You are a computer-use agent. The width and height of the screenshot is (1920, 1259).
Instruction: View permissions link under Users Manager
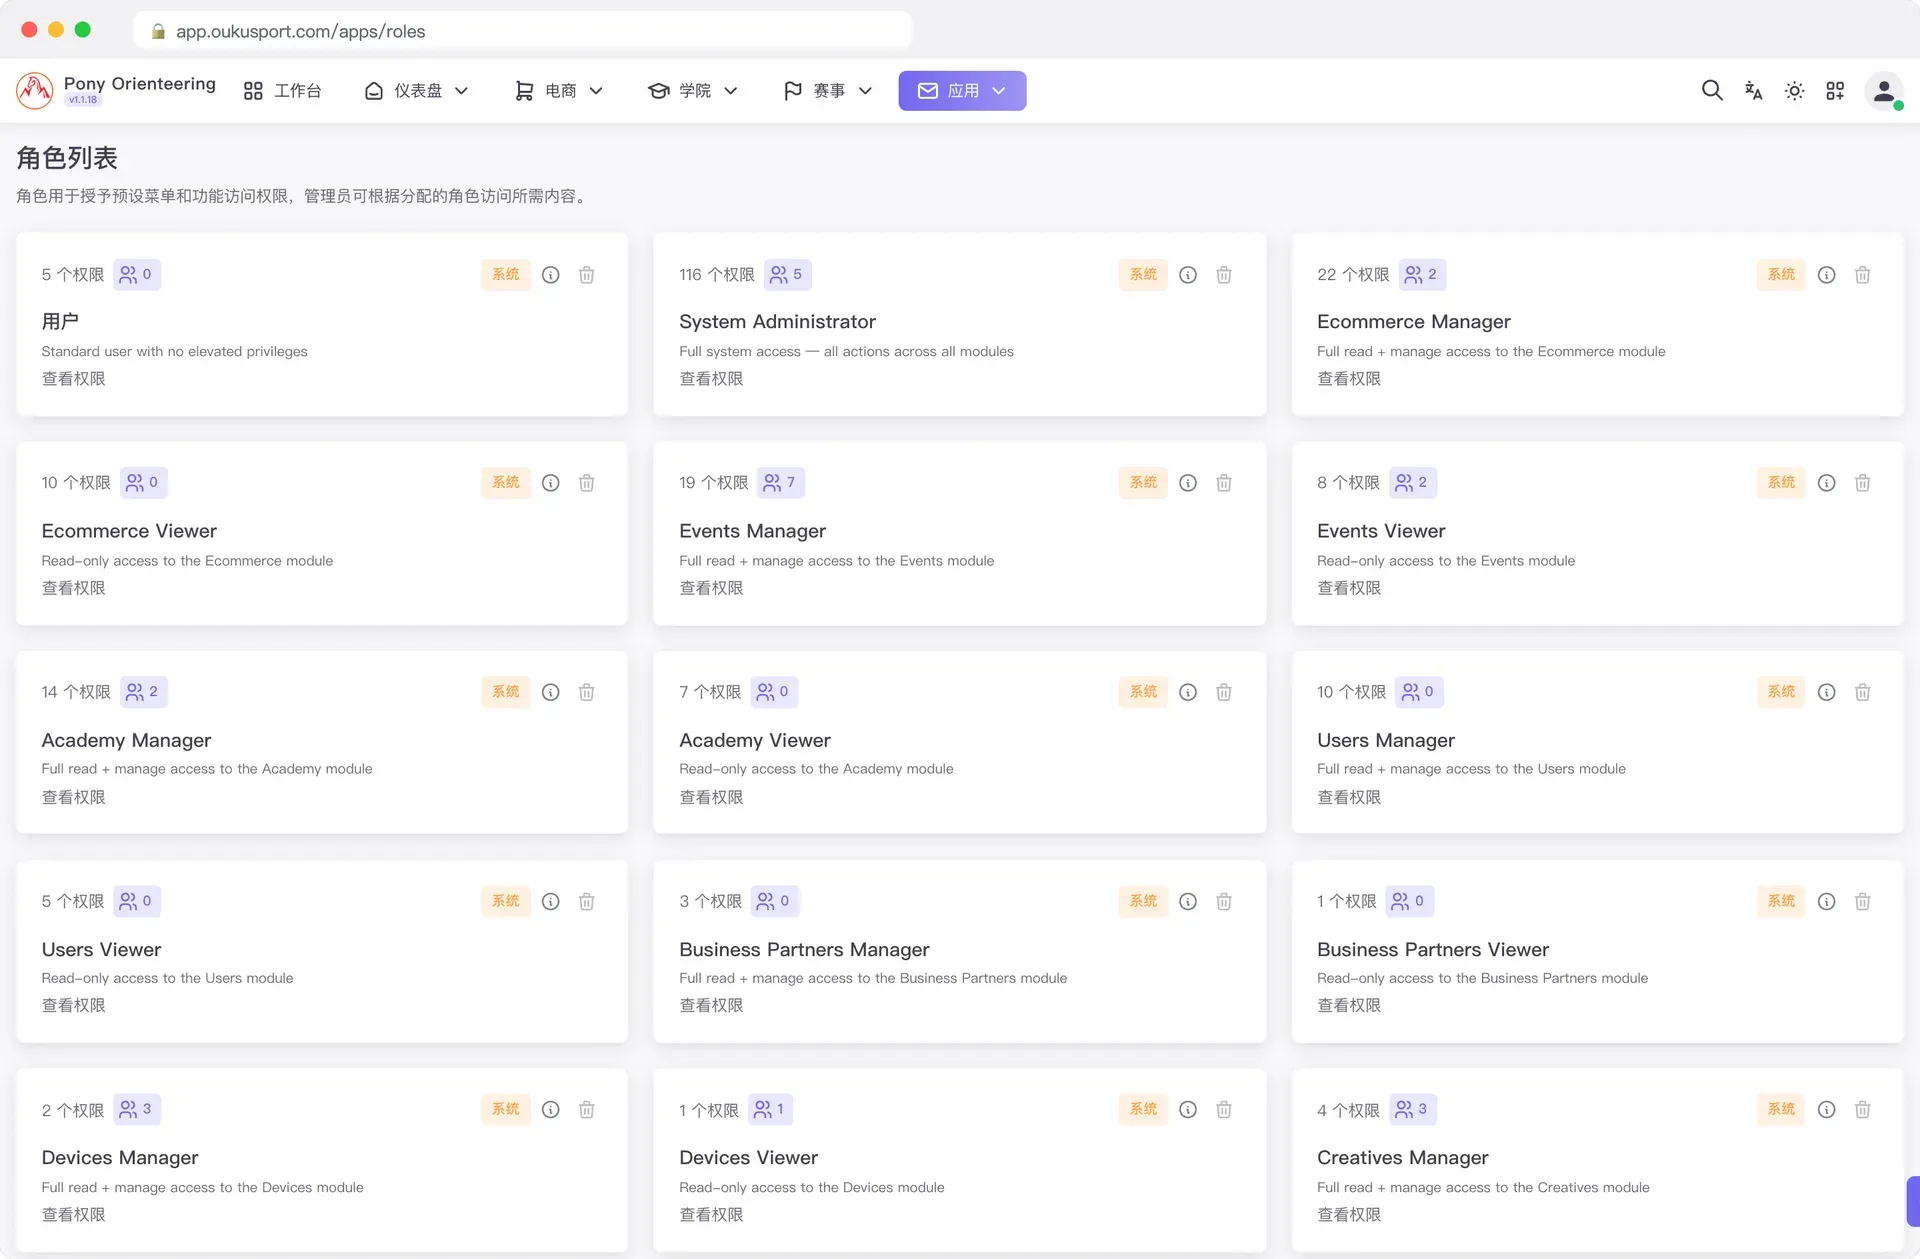coord(1349,797)
